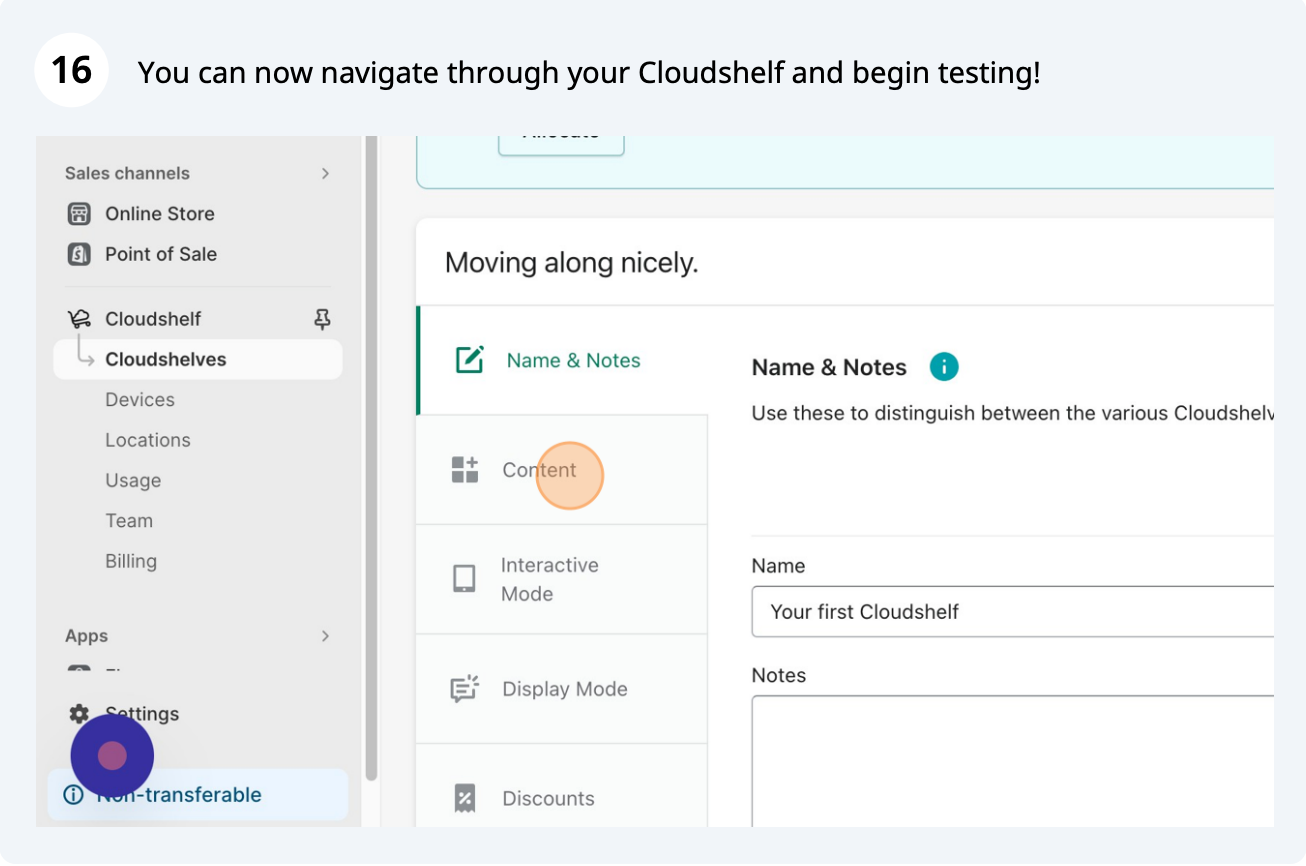Click the Sales channels heading

click(127, 174)
